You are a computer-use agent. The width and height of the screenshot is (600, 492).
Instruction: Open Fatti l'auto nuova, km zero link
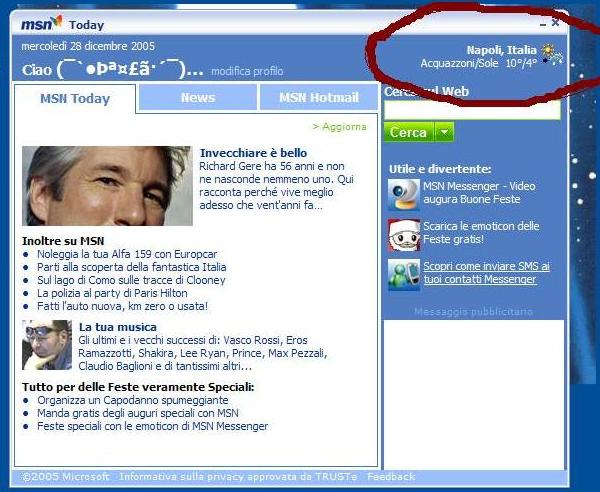click(x=122, y=306)
